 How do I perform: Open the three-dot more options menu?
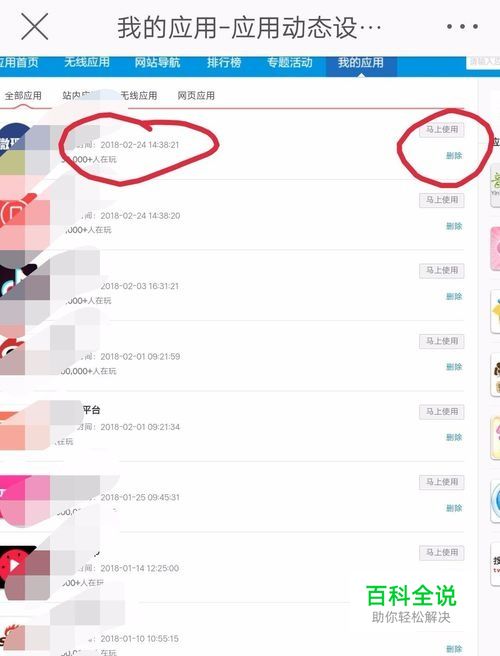pos(462,26)
